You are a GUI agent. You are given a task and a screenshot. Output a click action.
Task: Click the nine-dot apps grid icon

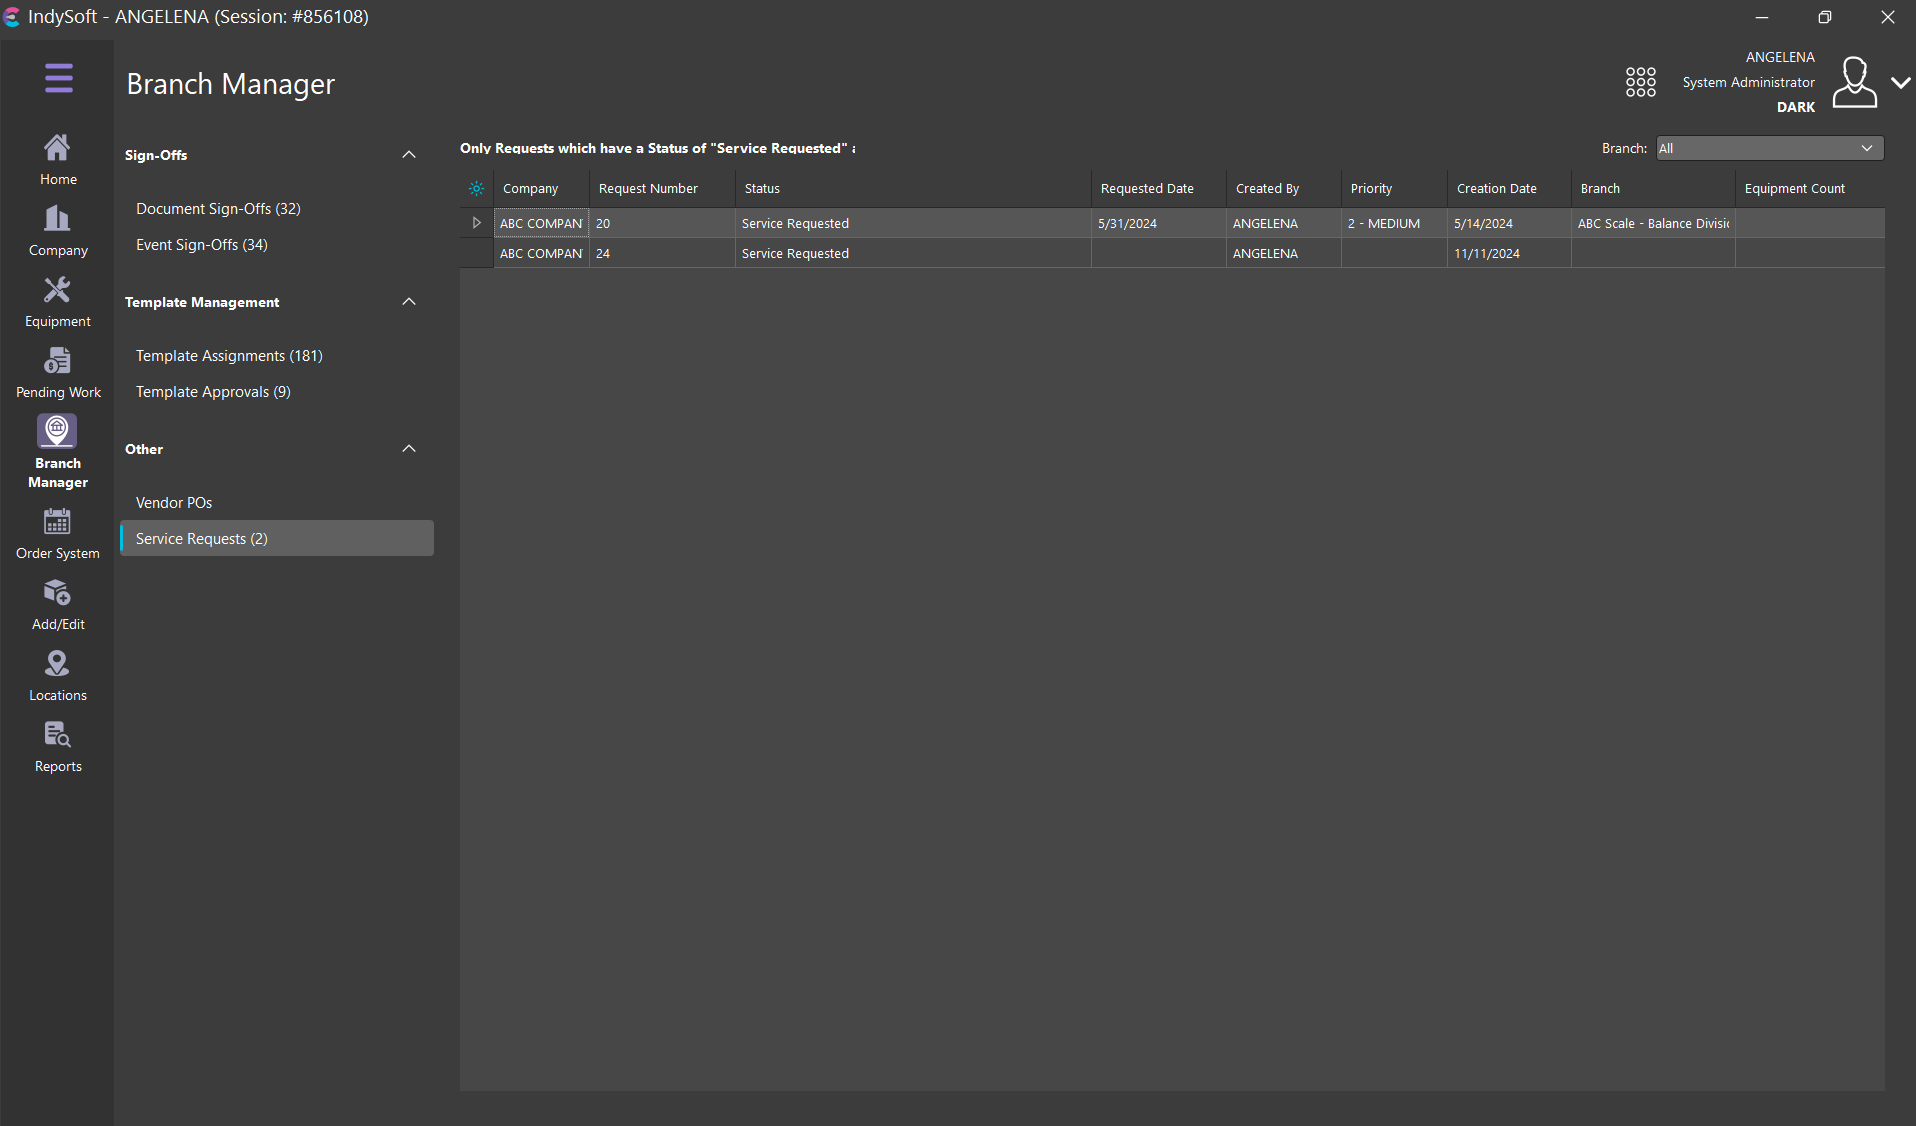tap(1640, 82)
